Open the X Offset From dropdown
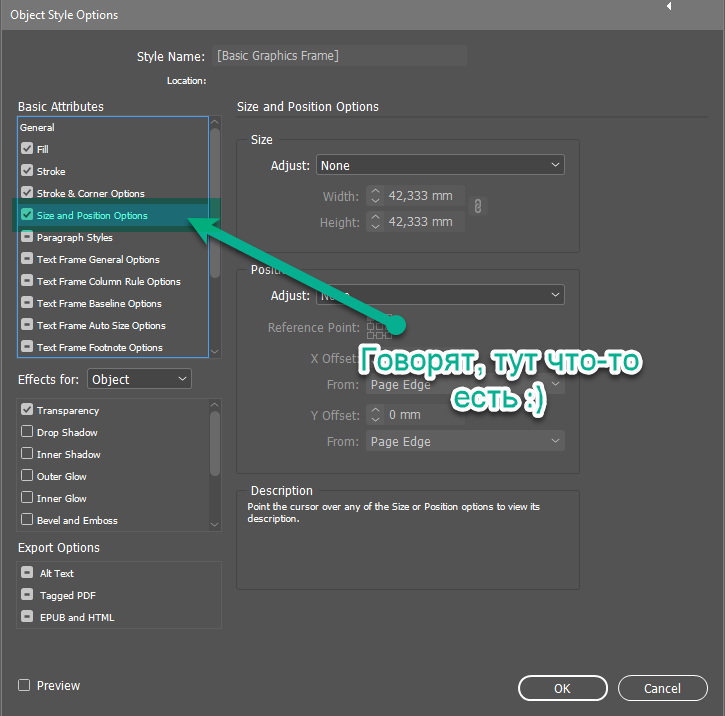The width and height of the screenshot is (725, 716). (x=465, y=385)
